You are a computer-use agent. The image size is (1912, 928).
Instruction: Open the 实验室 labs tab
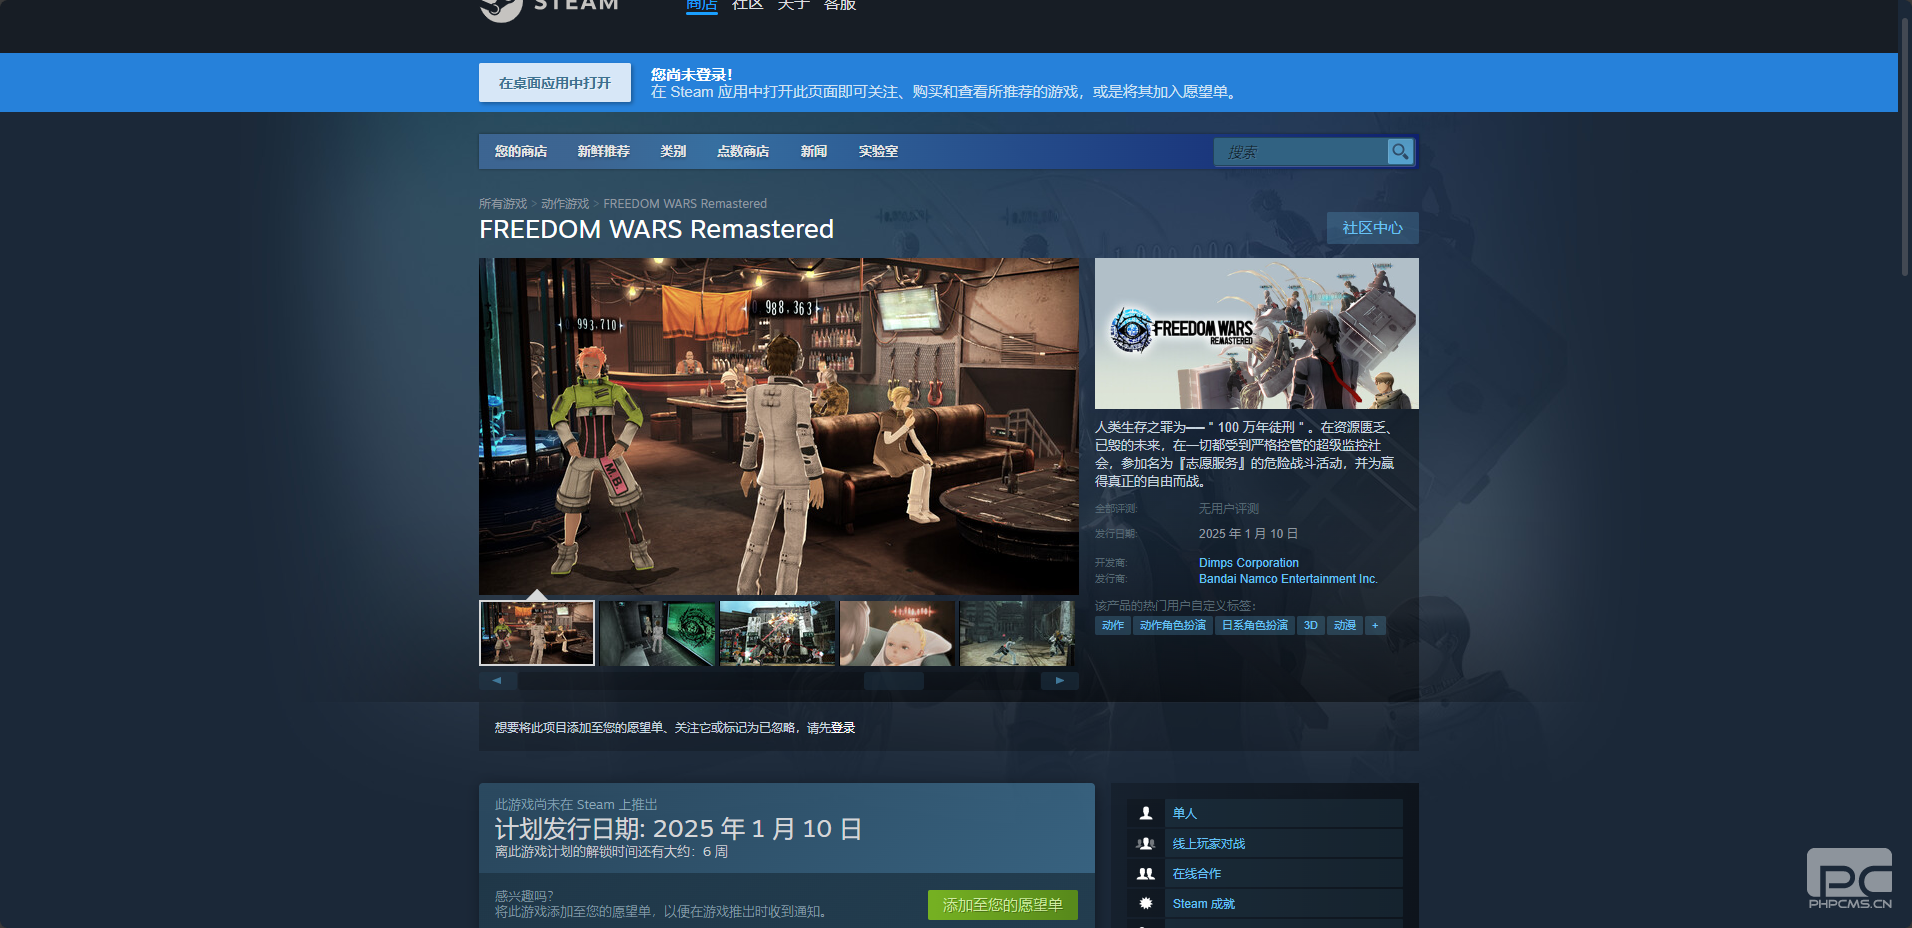coord(878,152)
